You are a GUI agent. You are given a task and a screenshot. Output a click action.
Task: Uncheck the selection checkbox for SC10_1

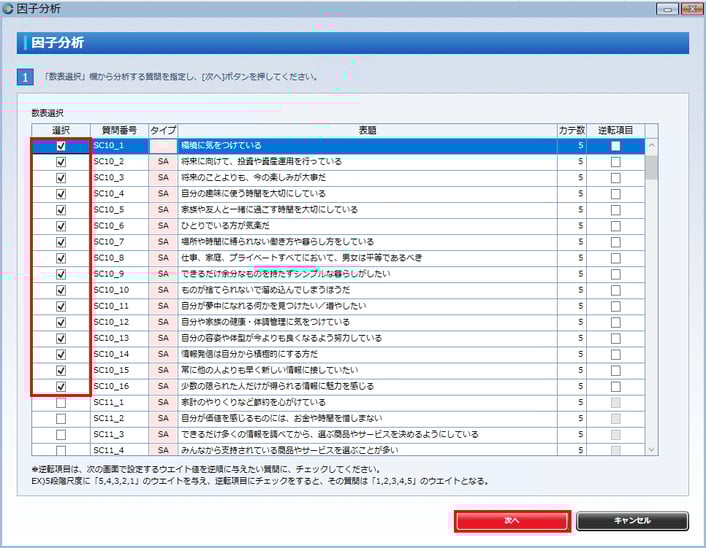(x=61, y=146)
